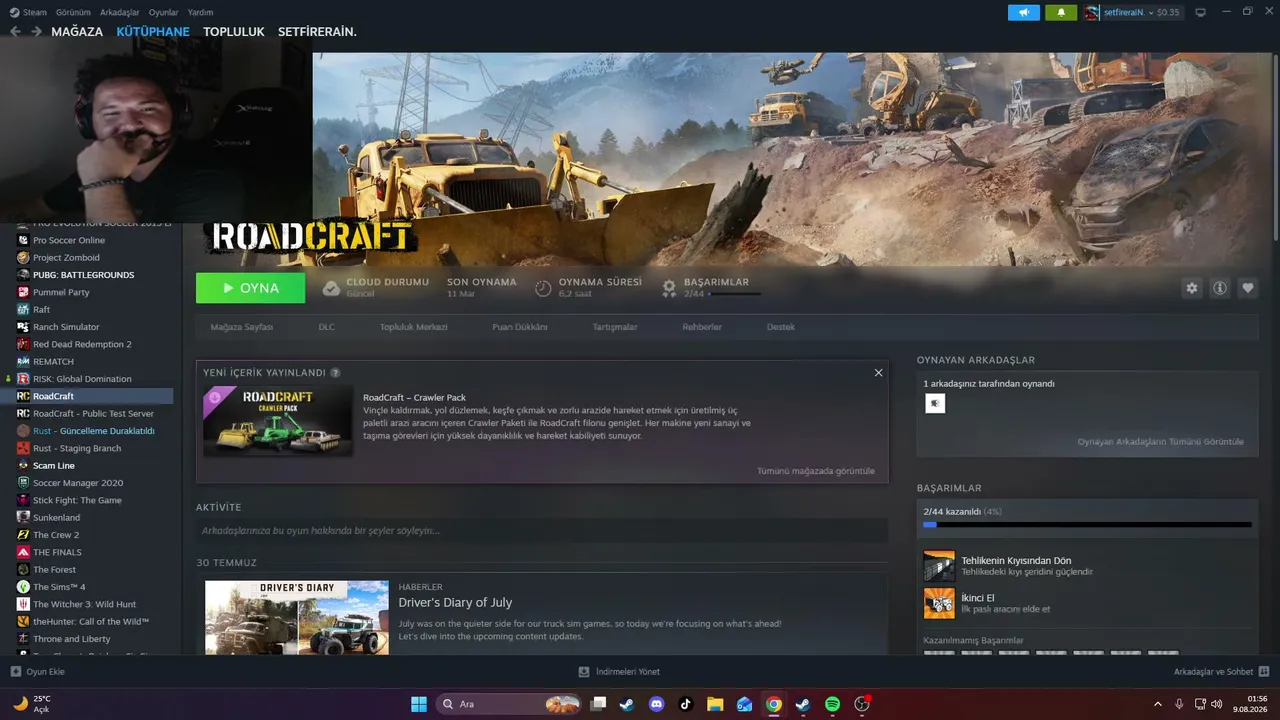The image size is (1280, 720).
Task: Open the Oyunlar menu
Action: (x=164, y=12)
